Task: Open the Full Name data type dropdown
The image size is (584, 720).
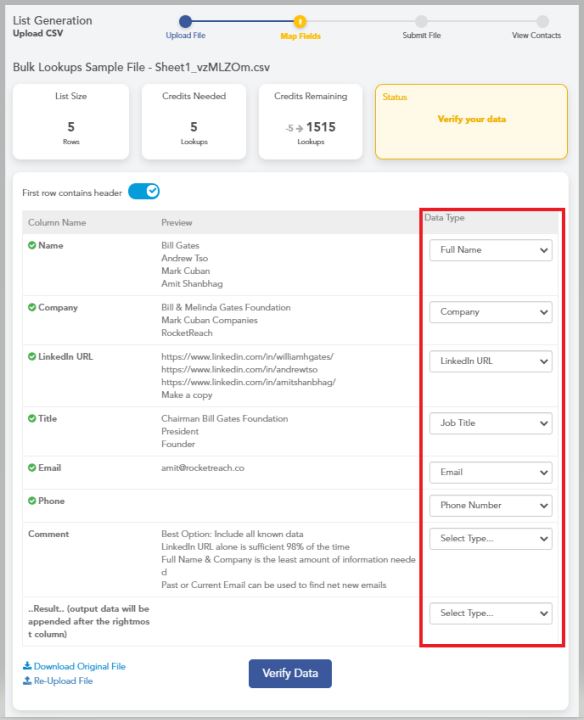Action: [x=491, y=250]
